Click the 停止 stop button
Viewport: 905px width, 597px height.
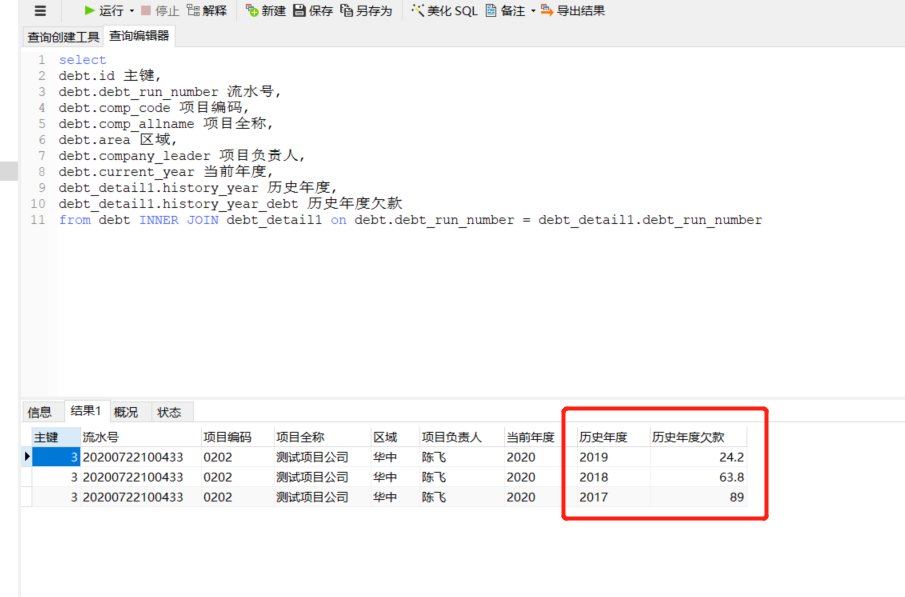tap(160, 10)
